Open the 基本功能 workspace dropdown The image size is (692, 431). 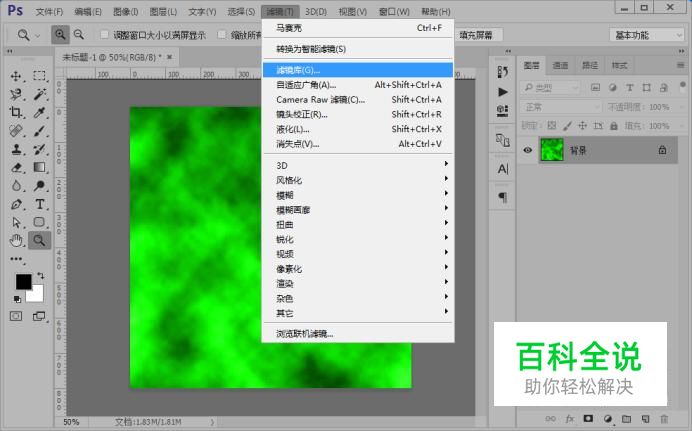pyautogui.click(x=647, y=35)
